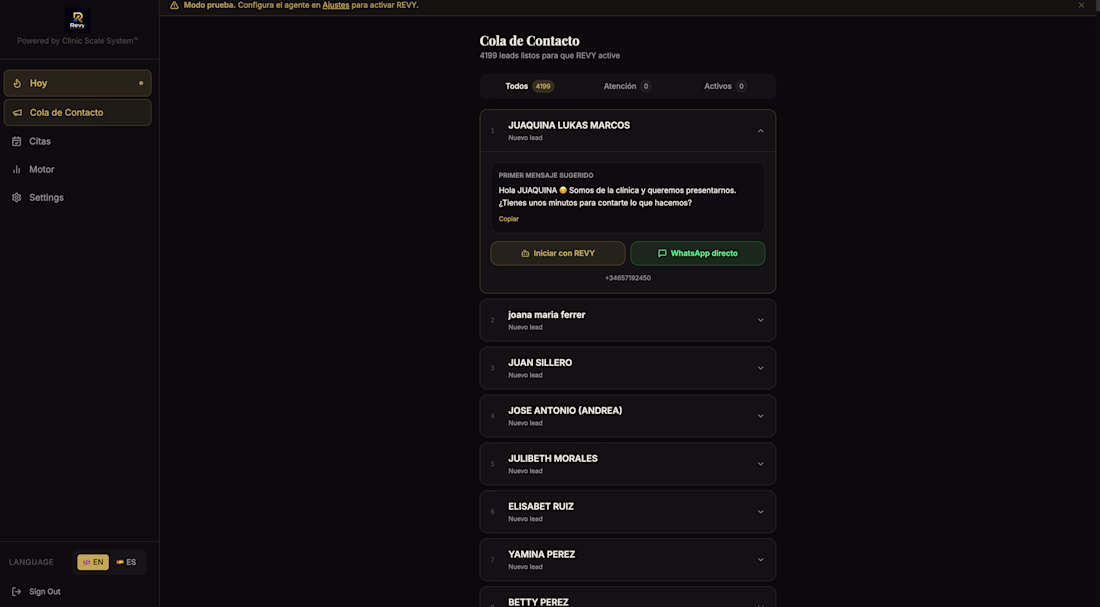The image size is (1100, 607).
Task: Click the WhatsApp directo button
Action: pyautogui.click(x=698, y=253)
